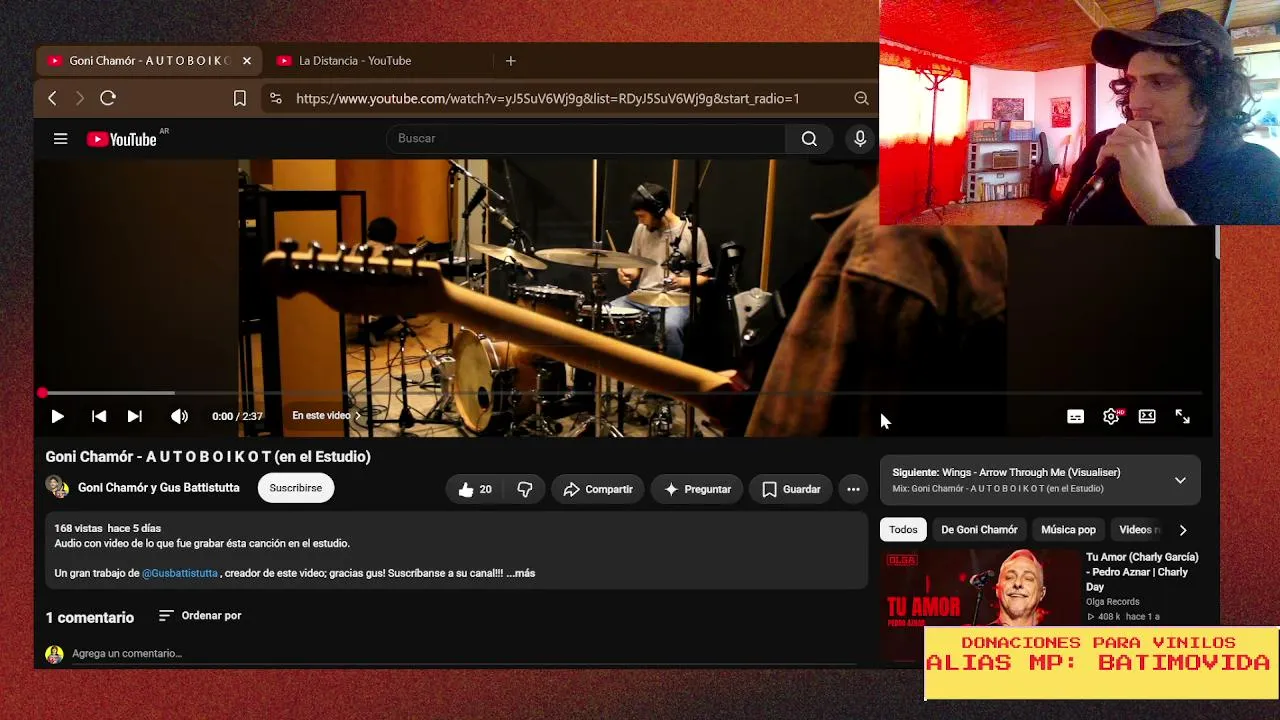Open site information icon in address bar
Viewport: 1280px width, 720px height.
(x=275, y=98)
